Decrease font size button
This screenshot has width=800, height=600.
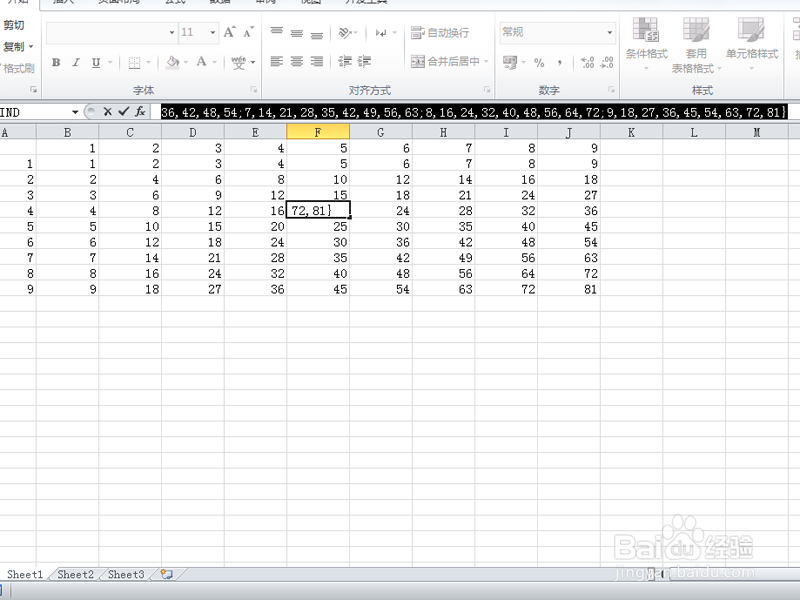point(248,32)
